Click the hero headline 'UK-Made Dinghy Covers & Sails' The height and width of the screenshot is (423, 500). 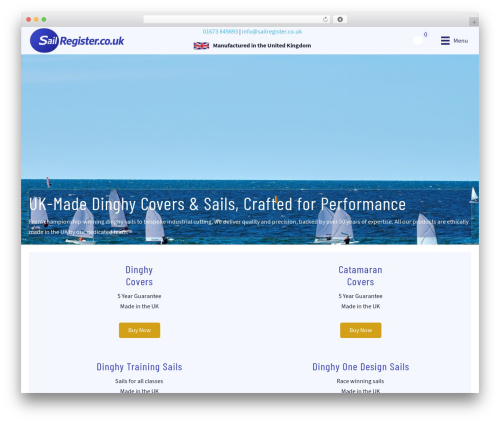134,204
